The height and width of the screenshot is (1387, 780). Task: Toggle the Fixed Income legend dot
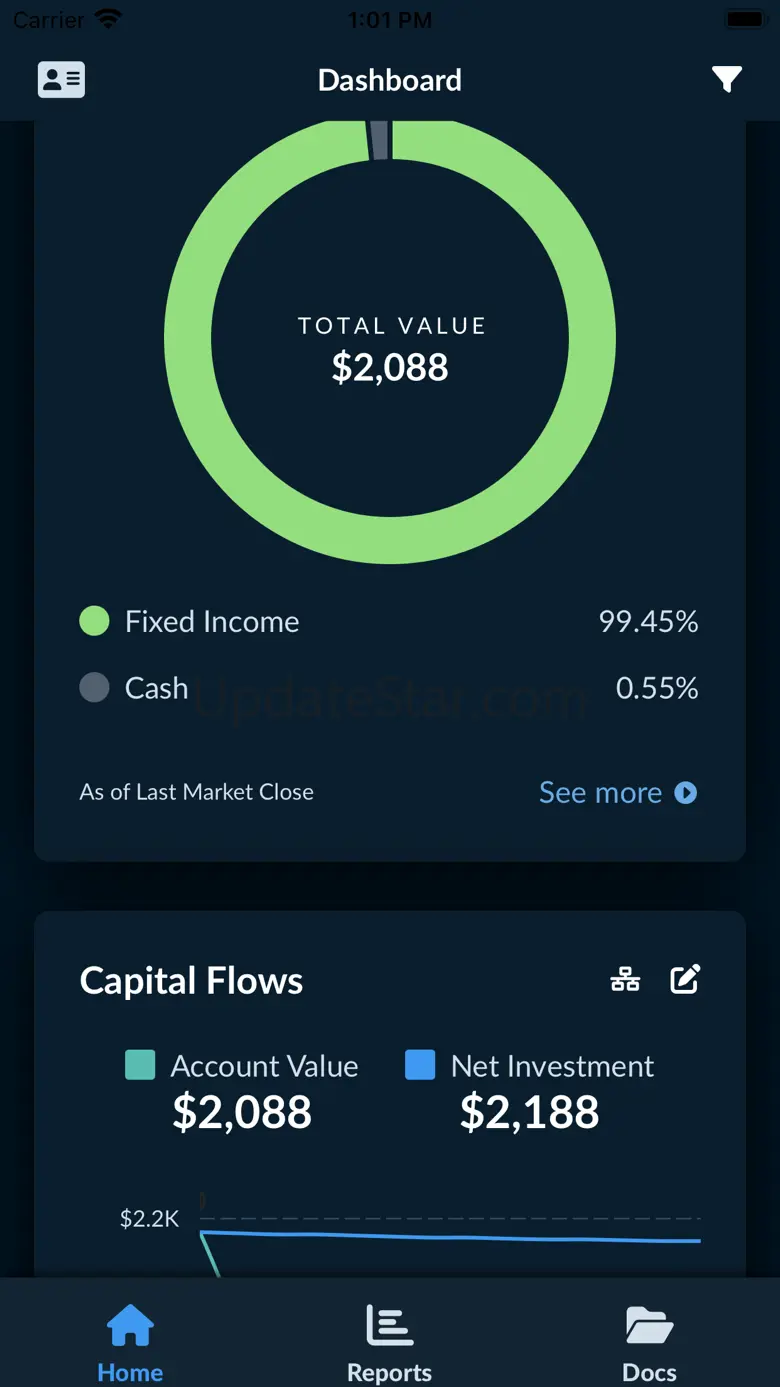tap(94, 621)
